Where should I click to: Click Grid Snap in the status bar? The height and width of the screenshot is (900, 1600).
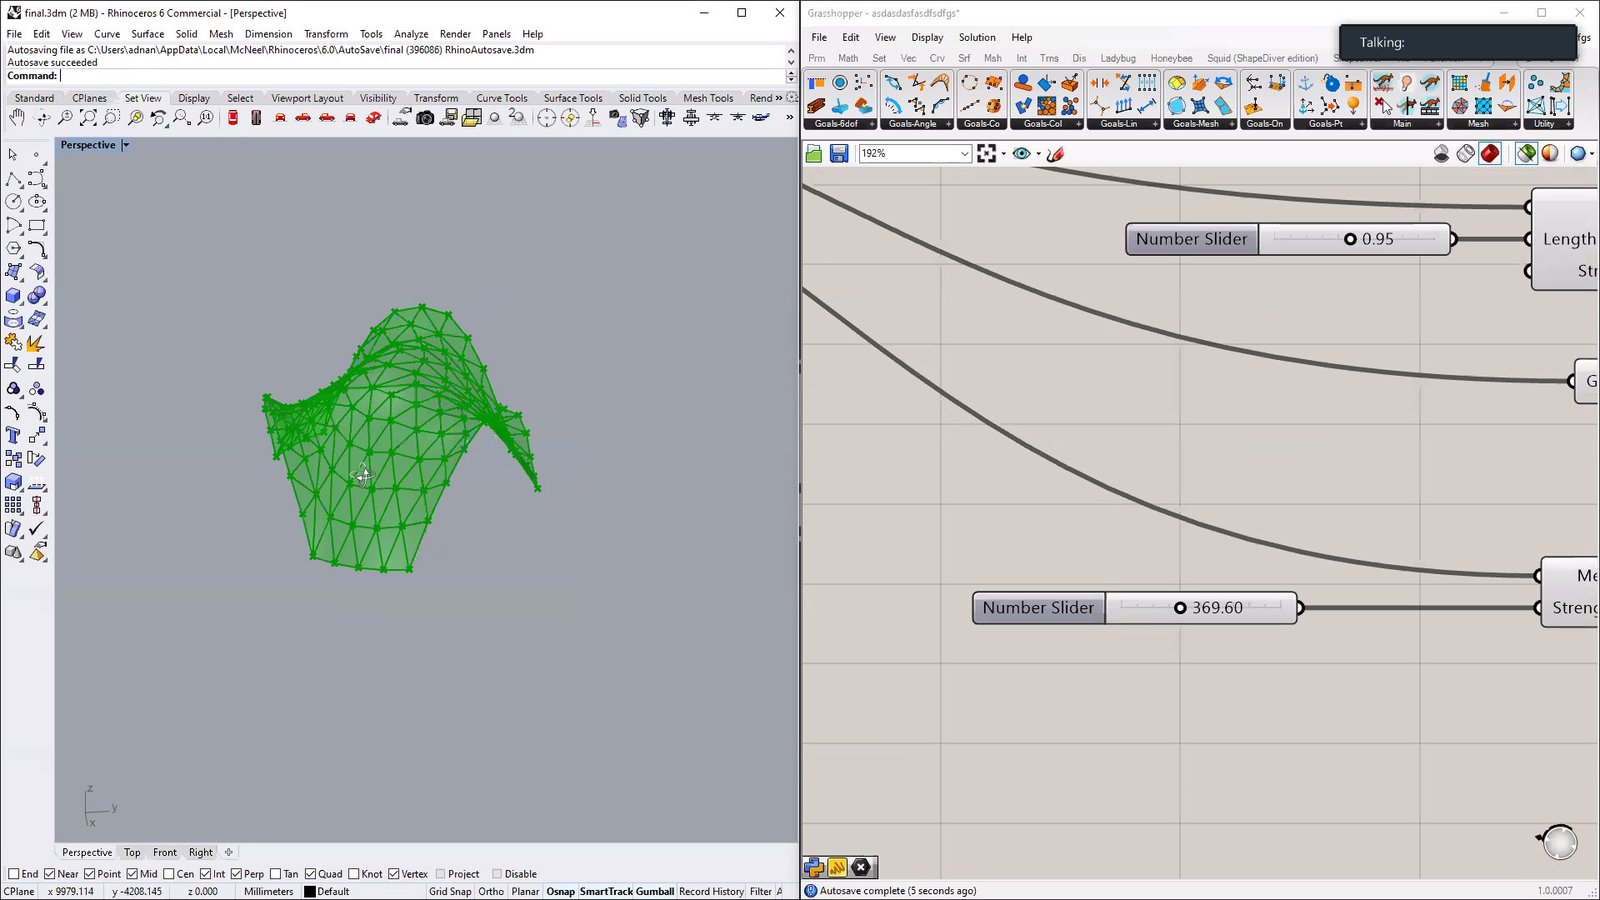coord(450,891)
